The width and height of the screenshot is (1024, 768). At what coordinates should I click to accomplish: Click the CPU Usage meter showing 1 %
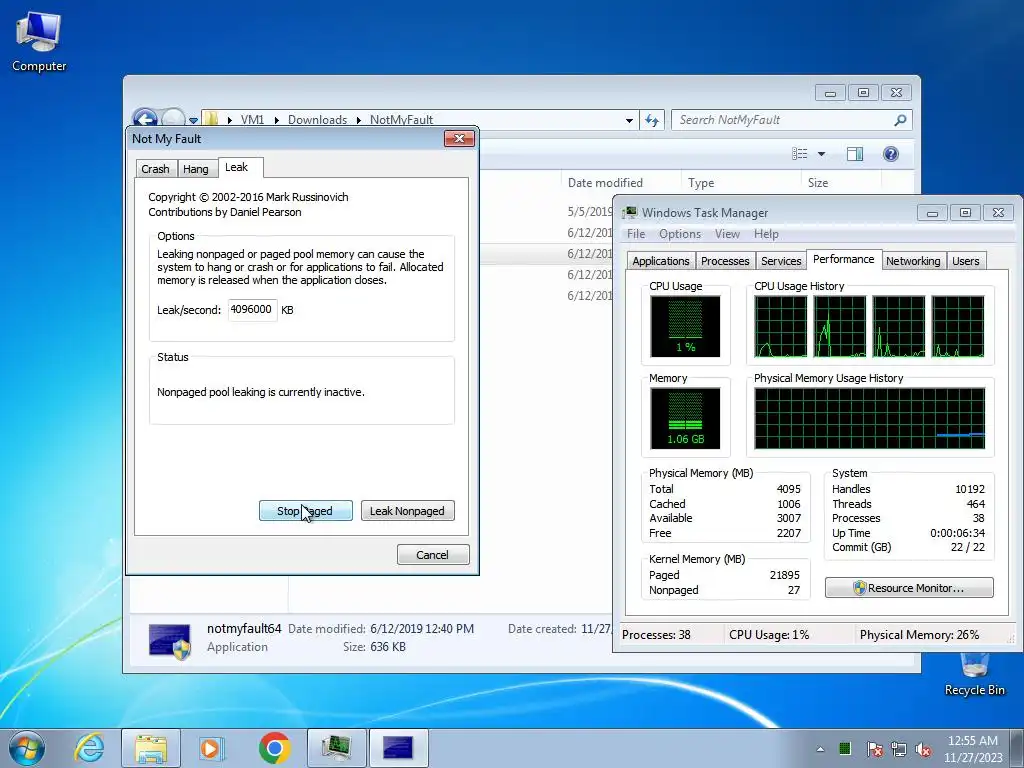[685, 327]
